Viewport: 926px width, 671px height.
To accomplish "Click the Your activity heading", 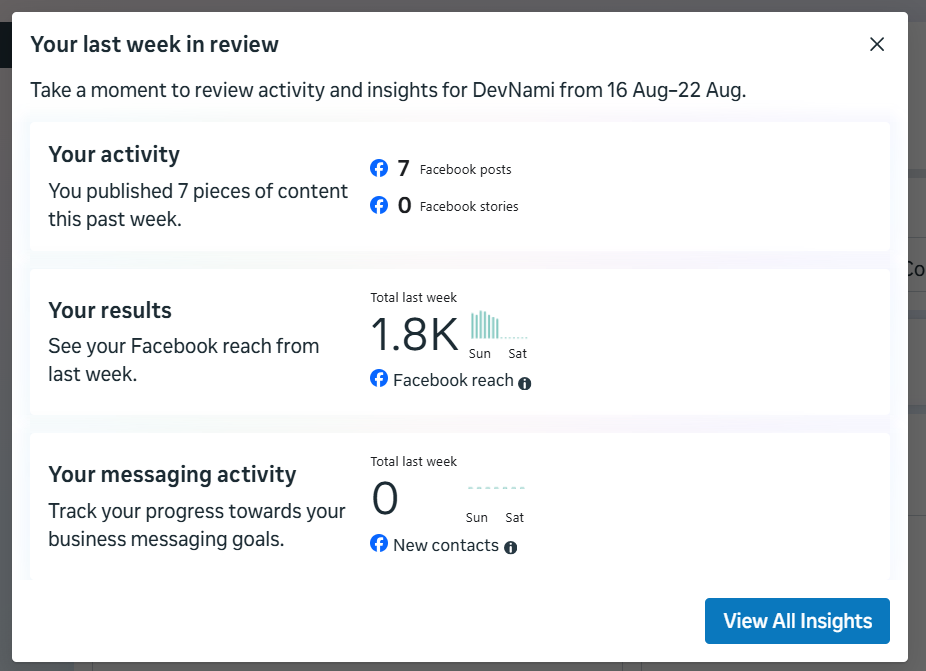I will [x=114, y=155].
